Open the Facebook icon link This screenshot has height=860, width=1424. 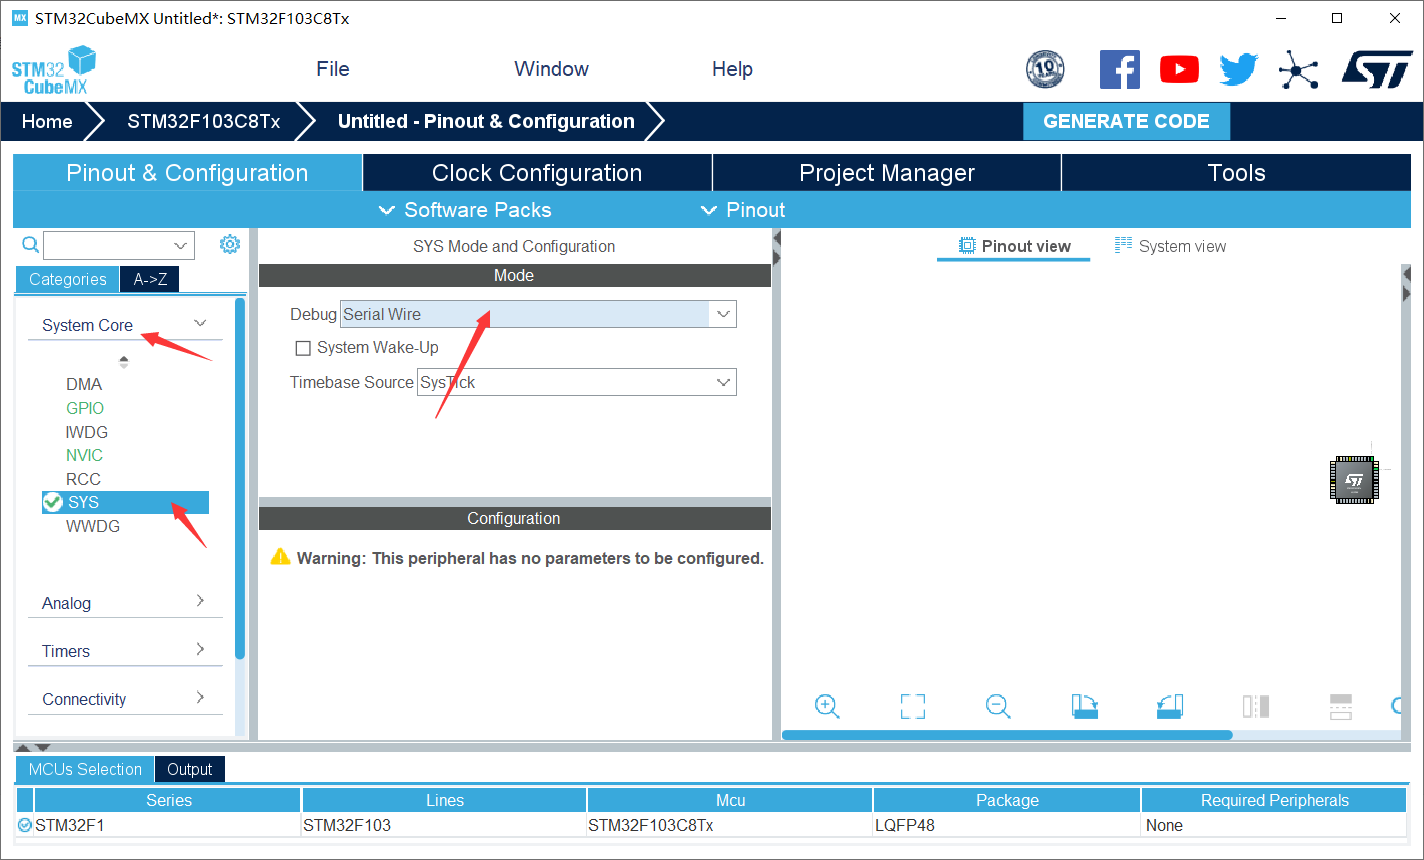(x=1120, y=69)
